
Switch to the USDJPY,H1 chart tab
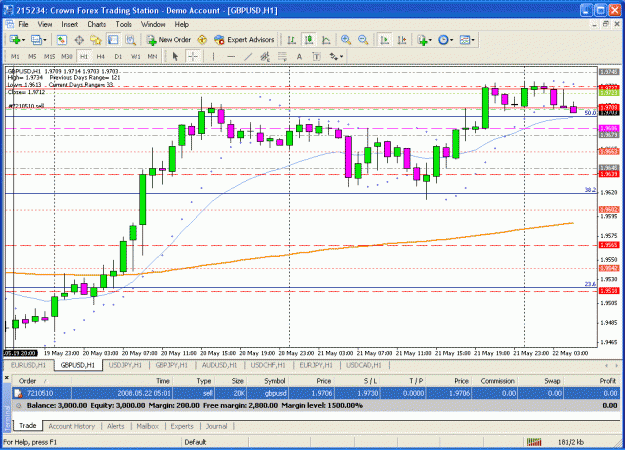click(125, 365)
